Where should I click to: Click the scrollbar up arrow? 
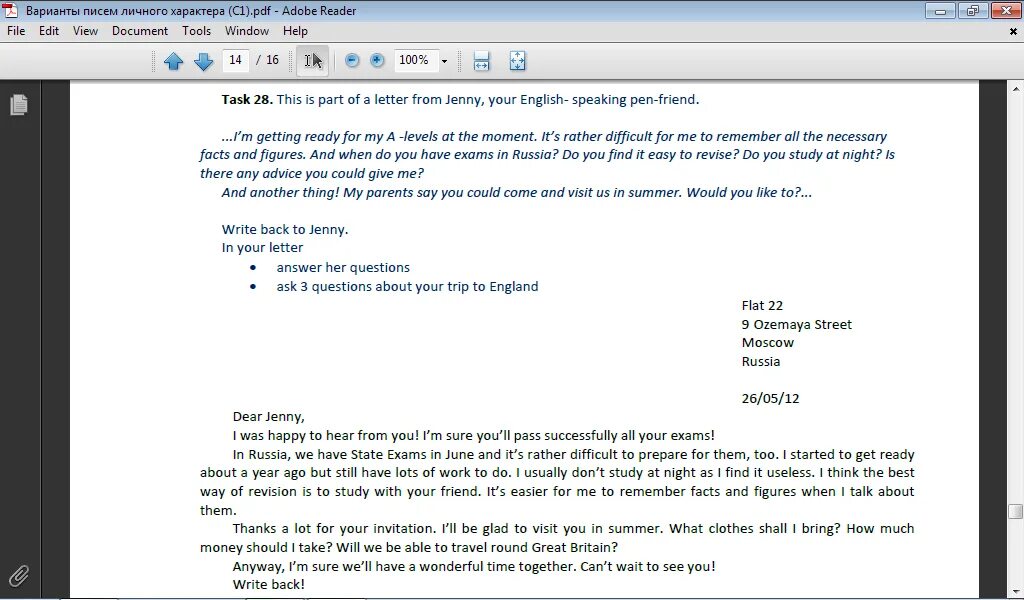point(1016,88)
